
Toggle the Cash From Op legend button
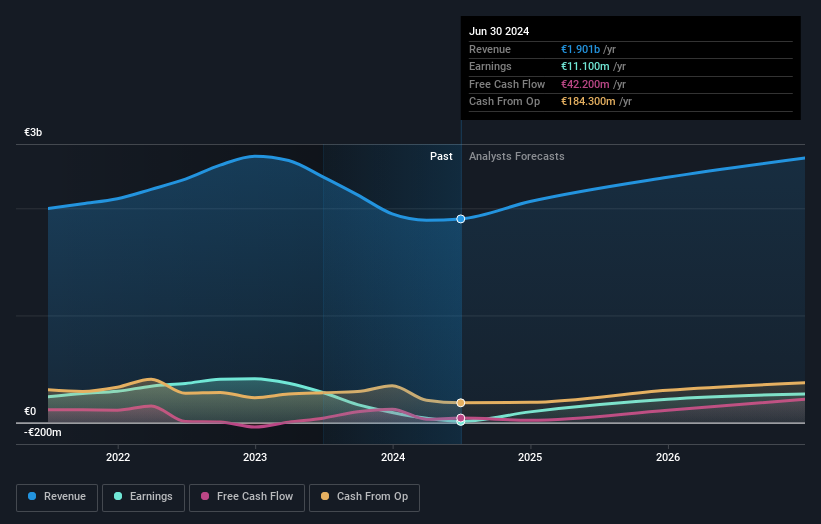click(x=364, y=497)
